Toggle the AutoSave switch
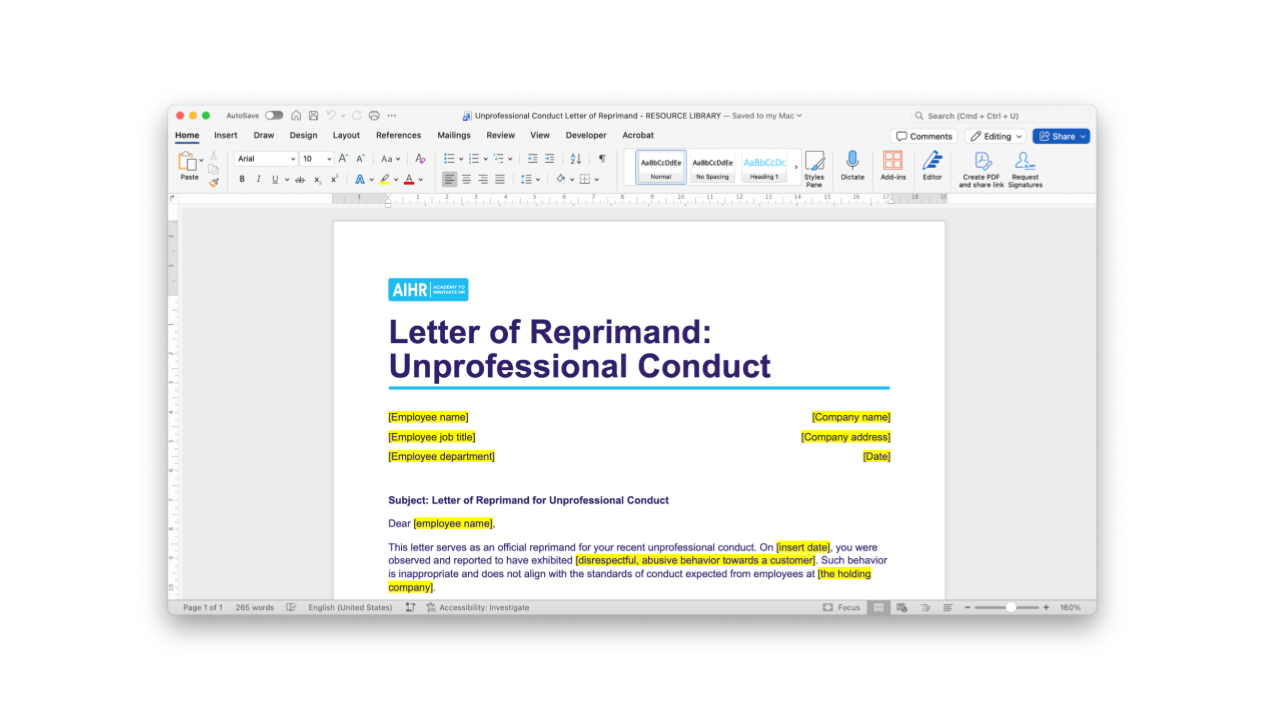The width and height of the screenshot is (1280, 720). (273, 116)
